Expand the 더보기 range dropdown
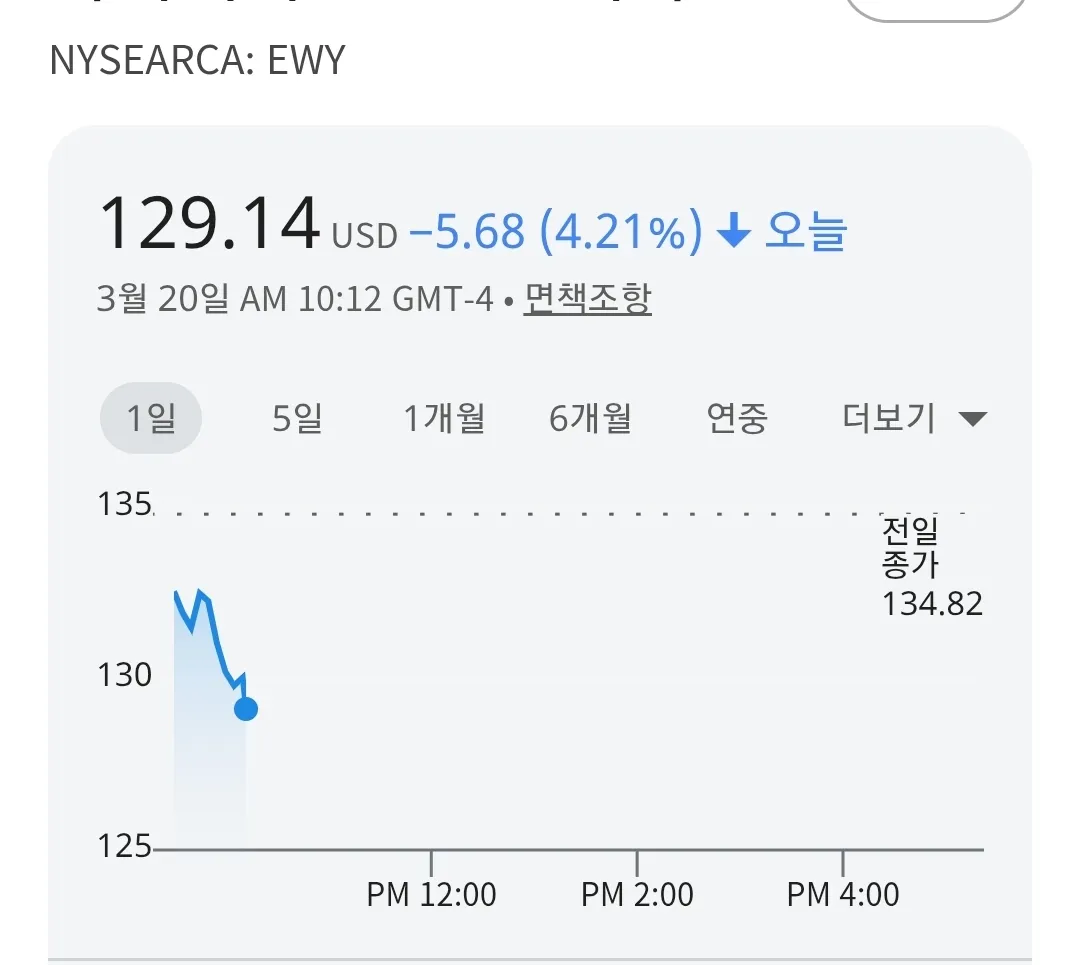The width and height of the screenshot is (1080, 965). pyautogui.click(x=889, y=418)
